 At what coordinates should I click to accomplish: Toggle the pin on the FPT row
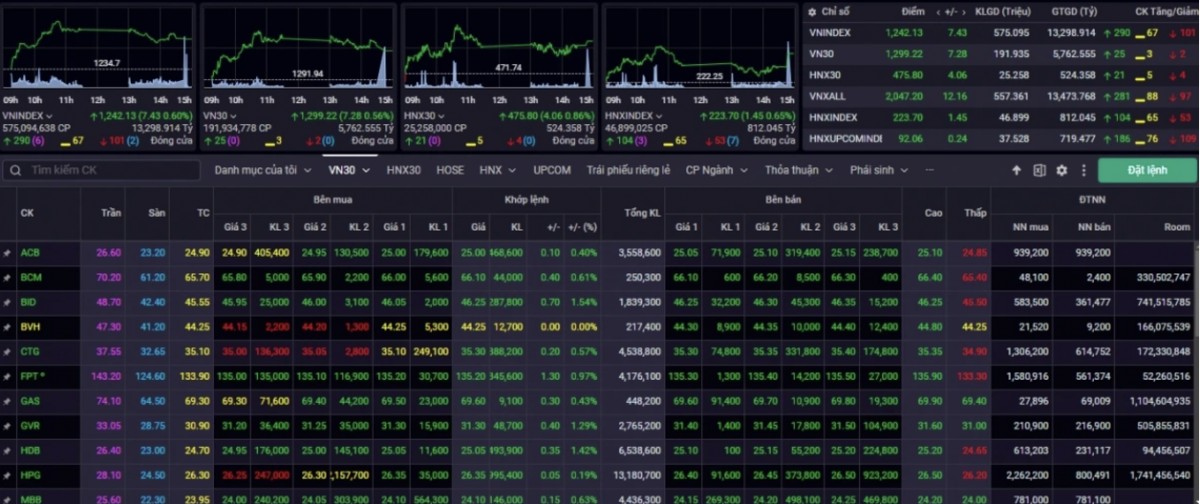pyautogui.click(x=8, y=376)
